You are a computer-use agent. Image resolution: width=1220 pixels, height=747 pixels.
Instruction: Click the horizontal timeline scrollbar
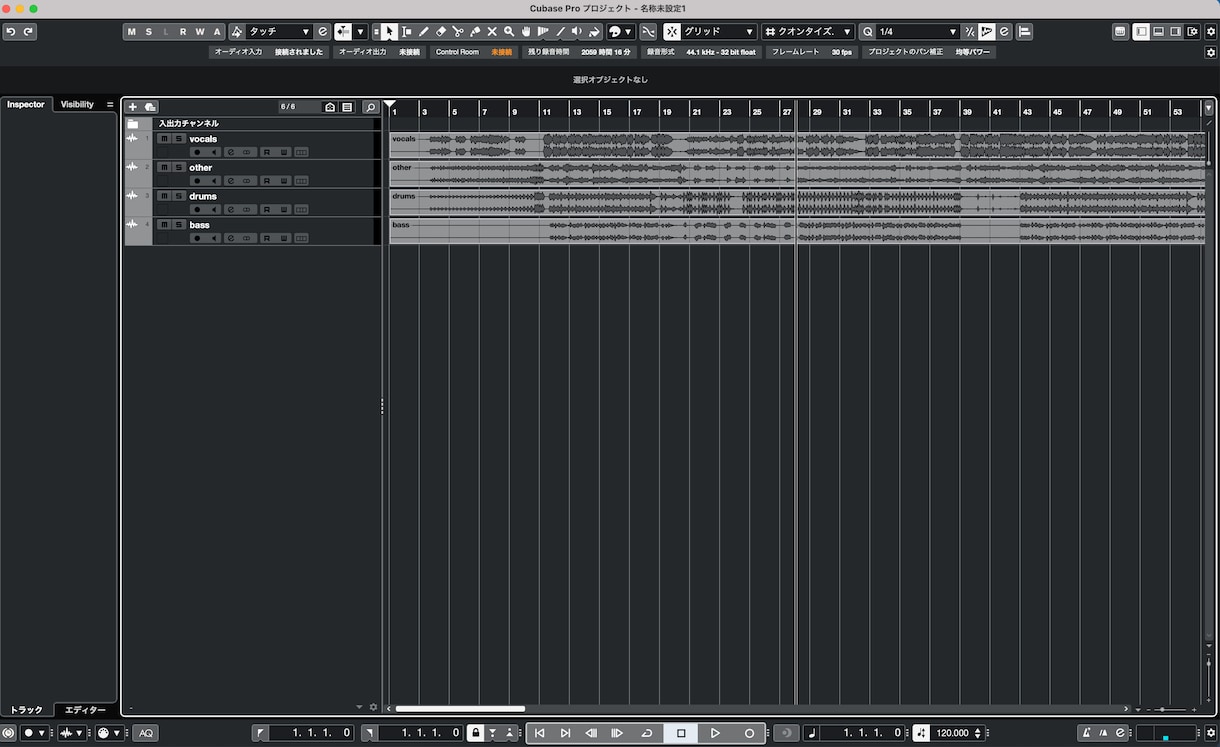tap(460, 709)
